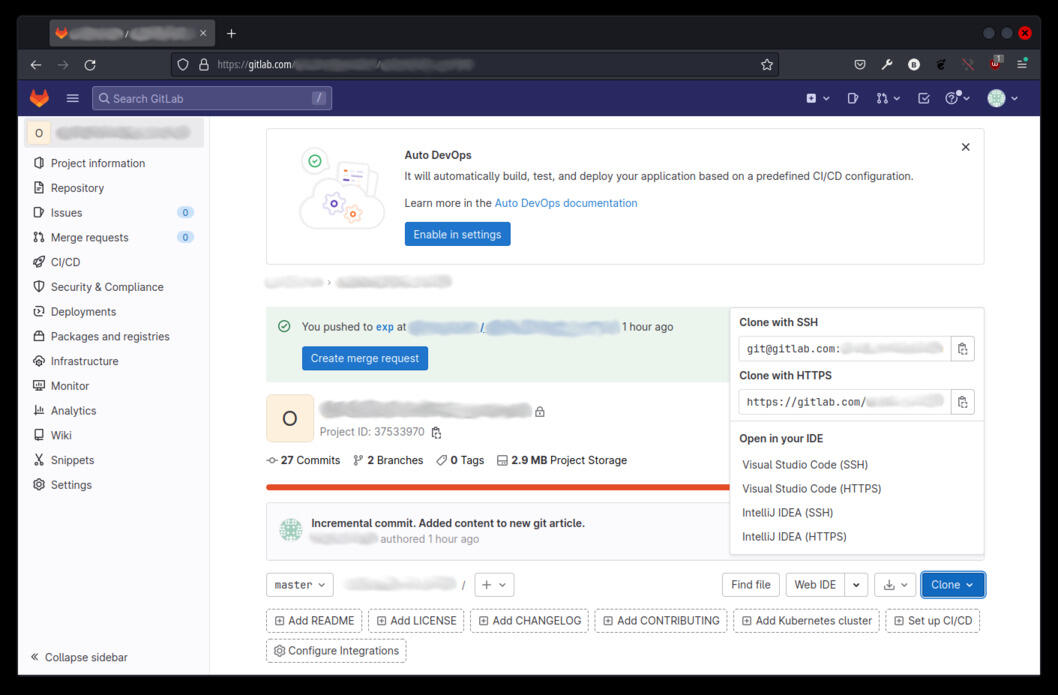This screenshot has height=695, width=1058.
Task: Click the GitLab fox logo in header
Action: click(x=39, y=99)
